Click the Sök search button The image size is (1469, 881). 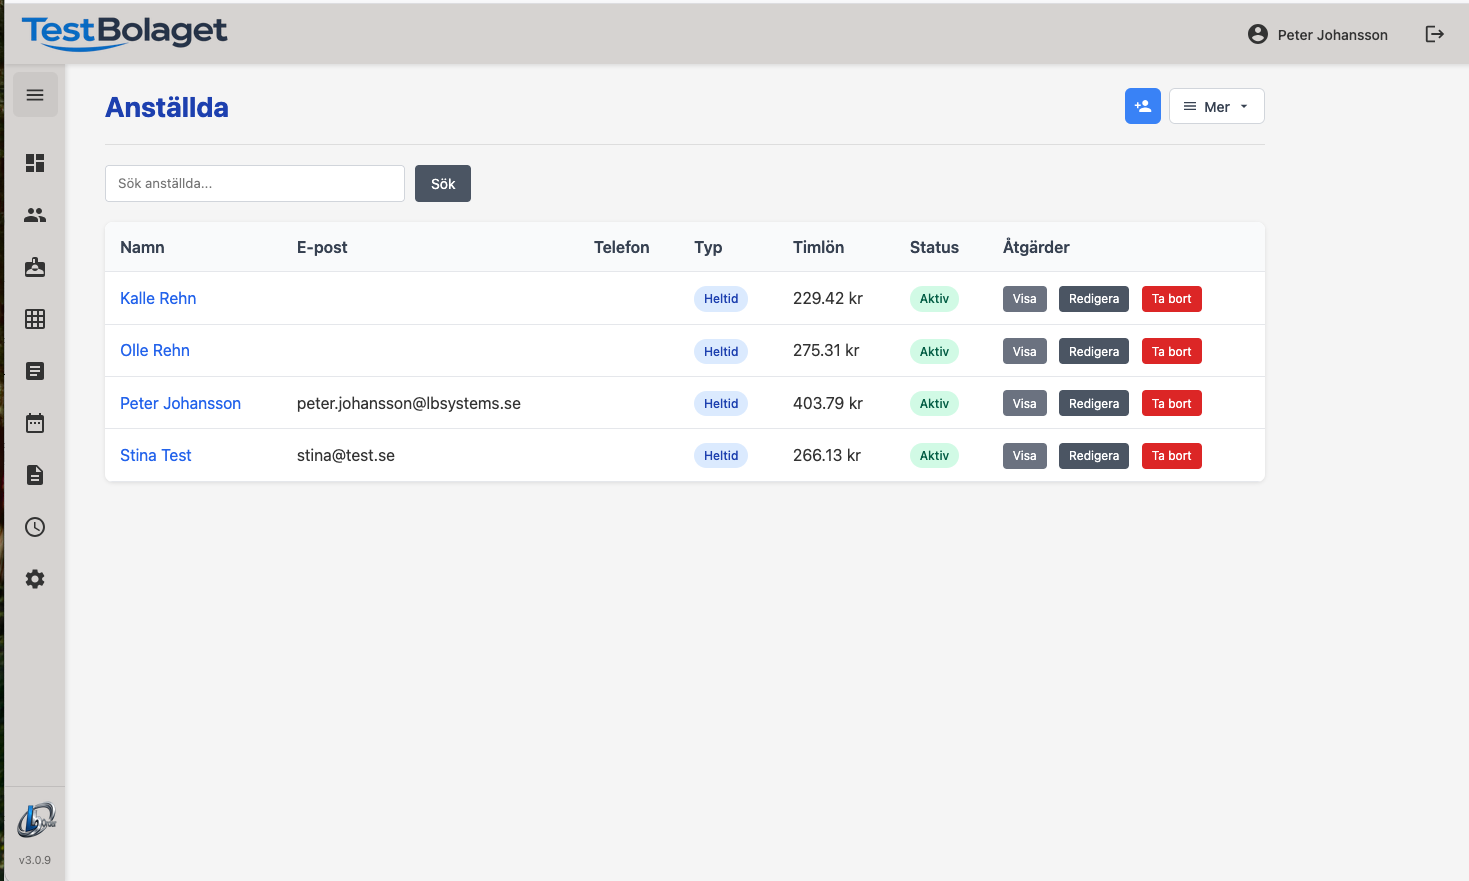pyautogui.click(x=442, y=184)
